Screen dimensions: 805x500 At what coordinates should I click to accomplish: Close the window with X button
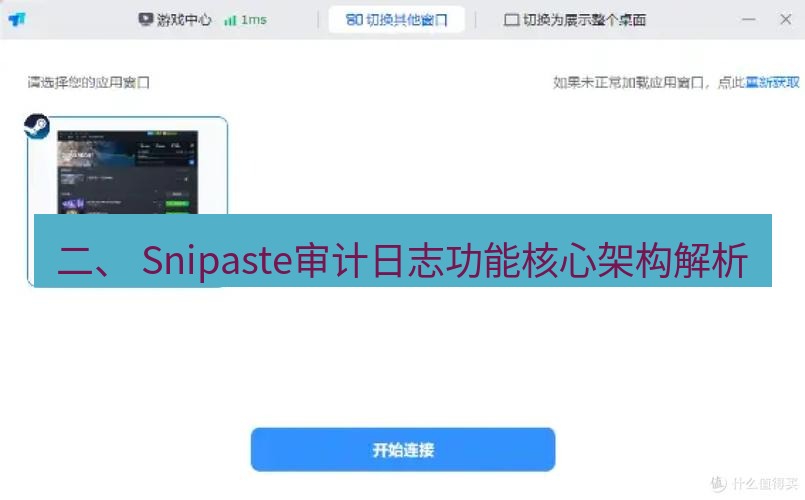[785, 20]
